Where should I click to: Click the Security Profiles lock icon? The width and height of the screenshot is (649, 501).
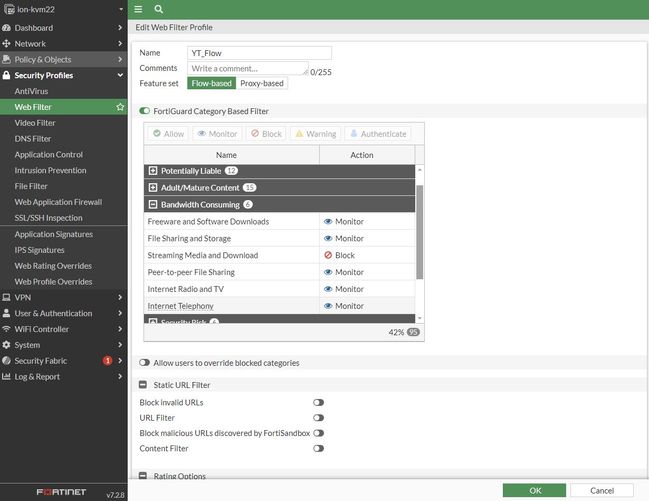click(x=6, y=75)
